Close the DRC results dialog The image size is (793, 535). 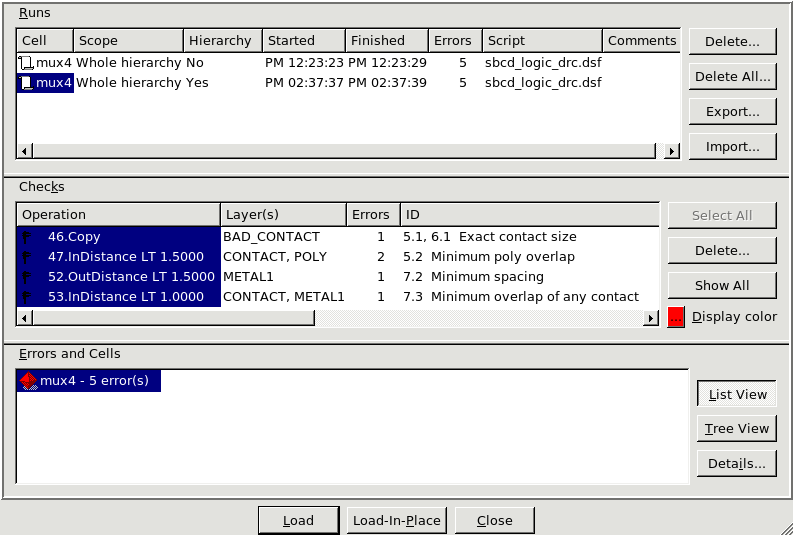[x=495, y=520]
